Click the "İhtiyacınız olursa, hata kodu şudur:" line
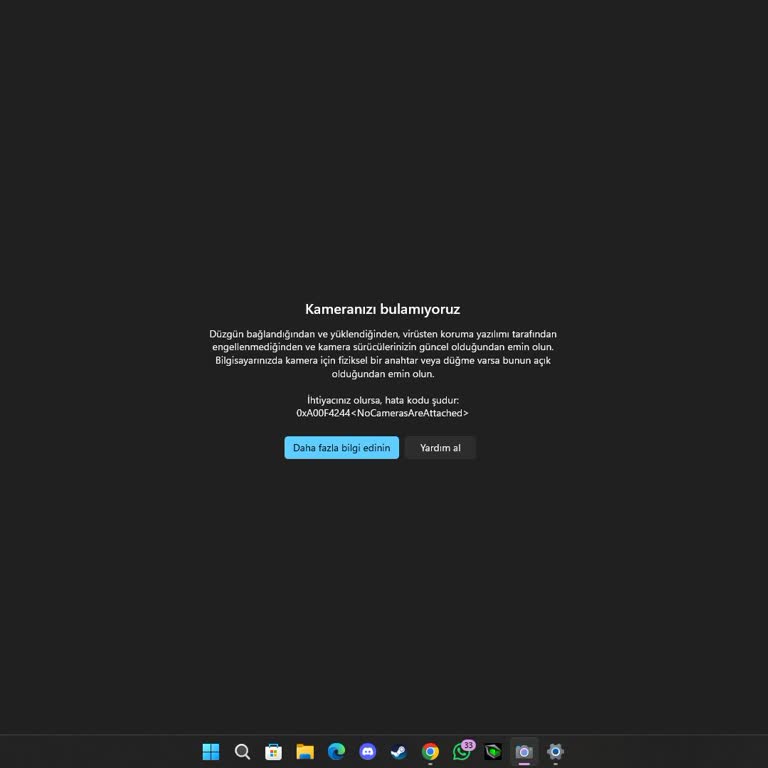 (383, 400)
